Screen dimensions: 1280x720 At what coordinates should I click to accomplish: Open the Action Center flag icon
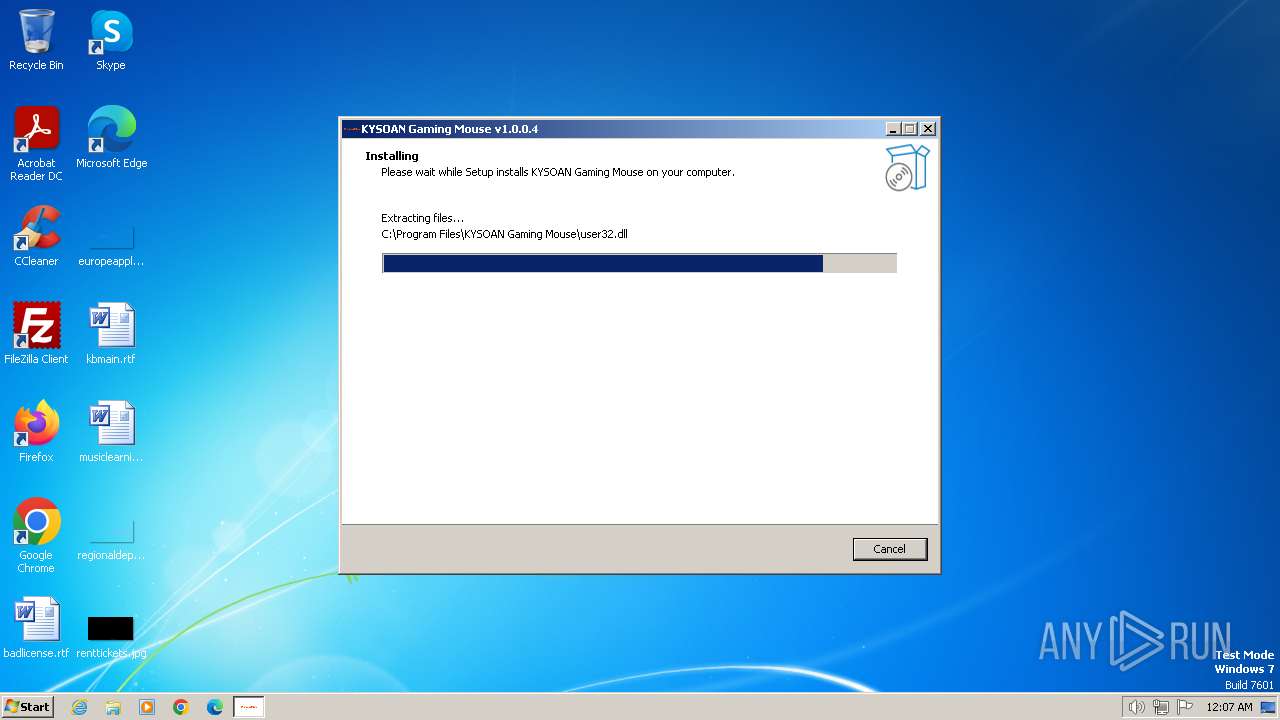coord(1185,707)
